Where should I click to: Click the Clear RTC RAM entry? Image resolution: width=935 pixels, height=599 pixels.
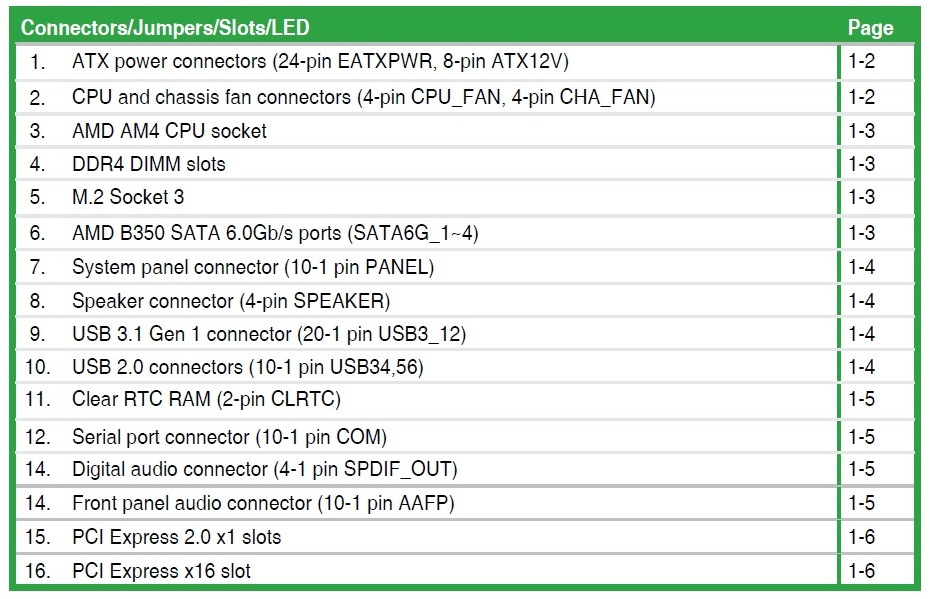pos(206,399)
